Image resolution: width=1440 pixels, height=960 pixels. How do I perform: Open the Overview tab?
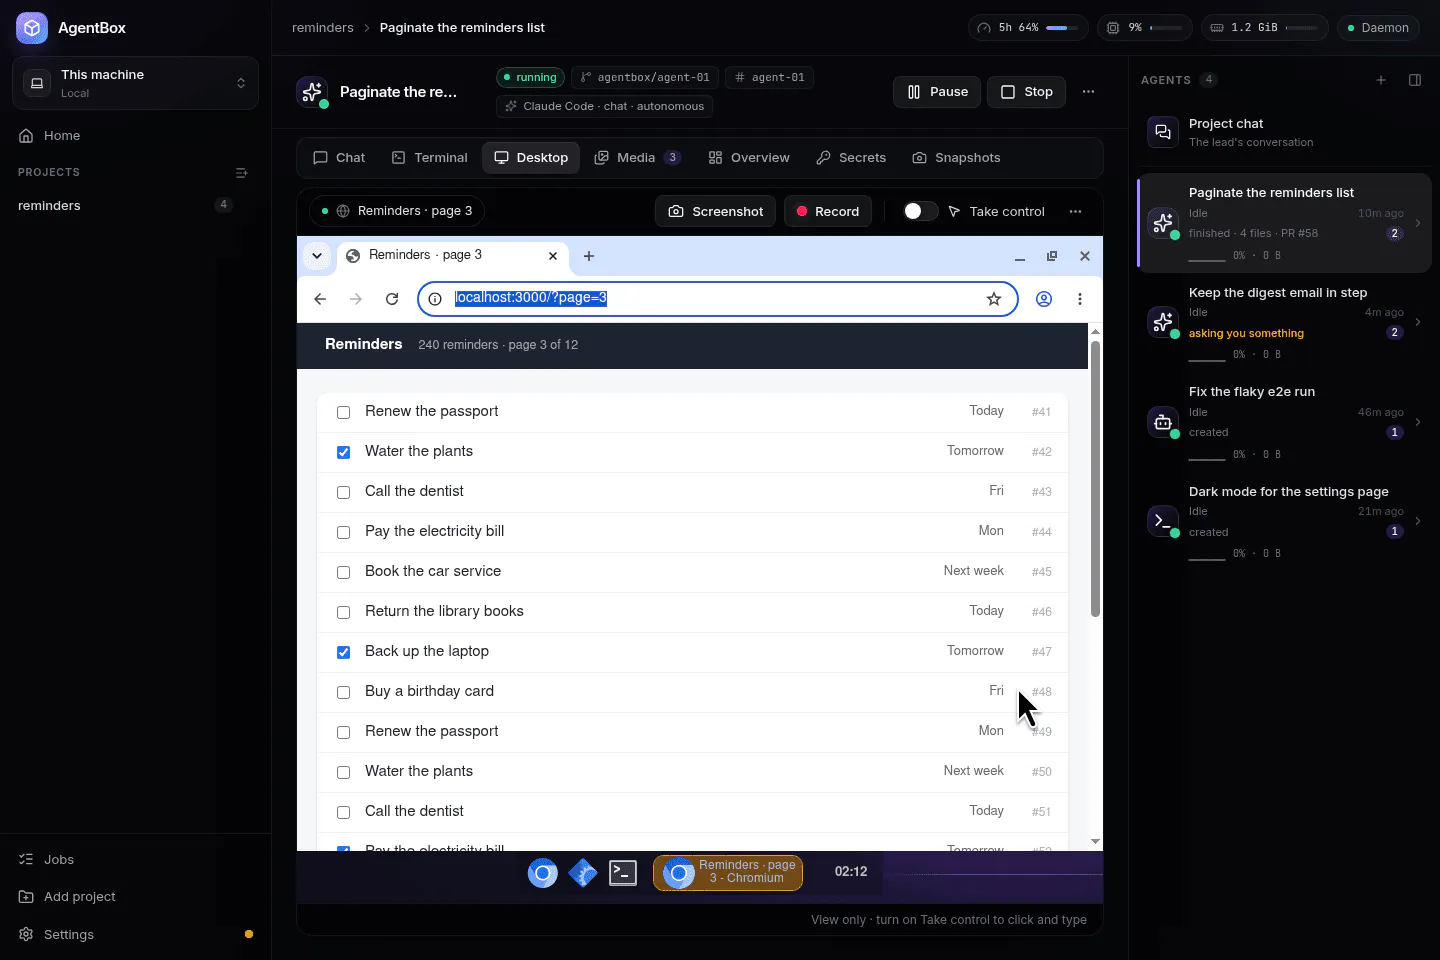[749, 158]
